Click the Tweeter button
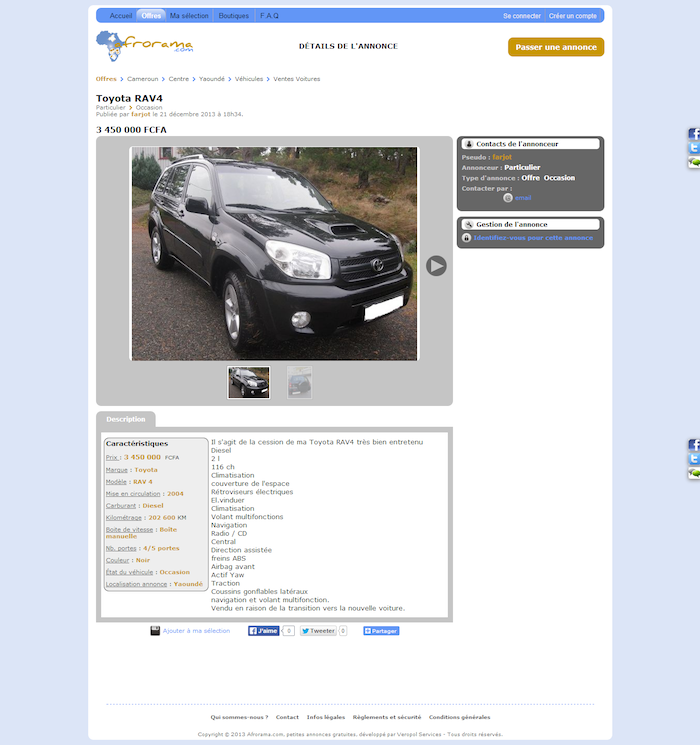This screenshot has width=700, height=745. [x=318, y=630]
